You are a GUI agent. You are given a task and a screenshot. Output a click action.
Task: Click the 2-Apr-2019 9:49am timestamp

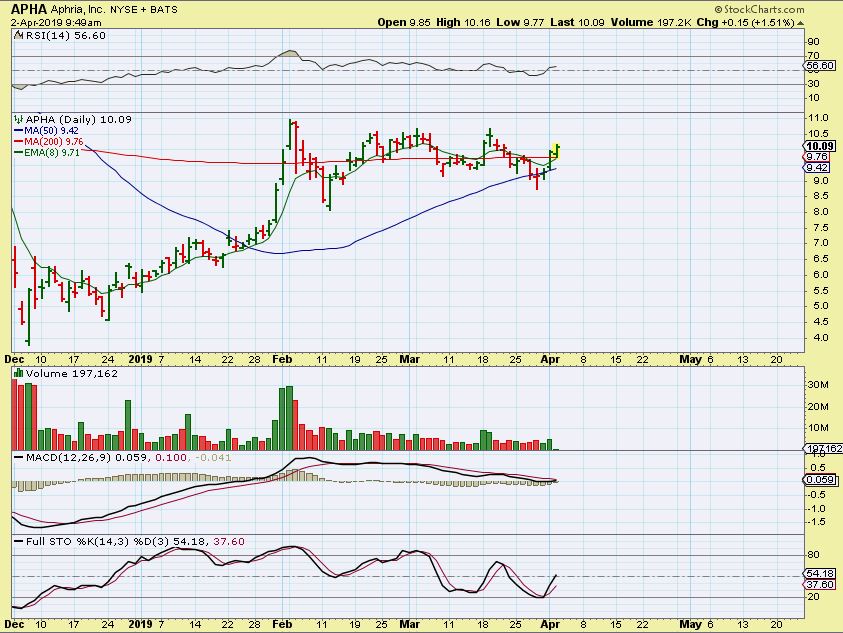pyautogui.click(x=53, y=22)
